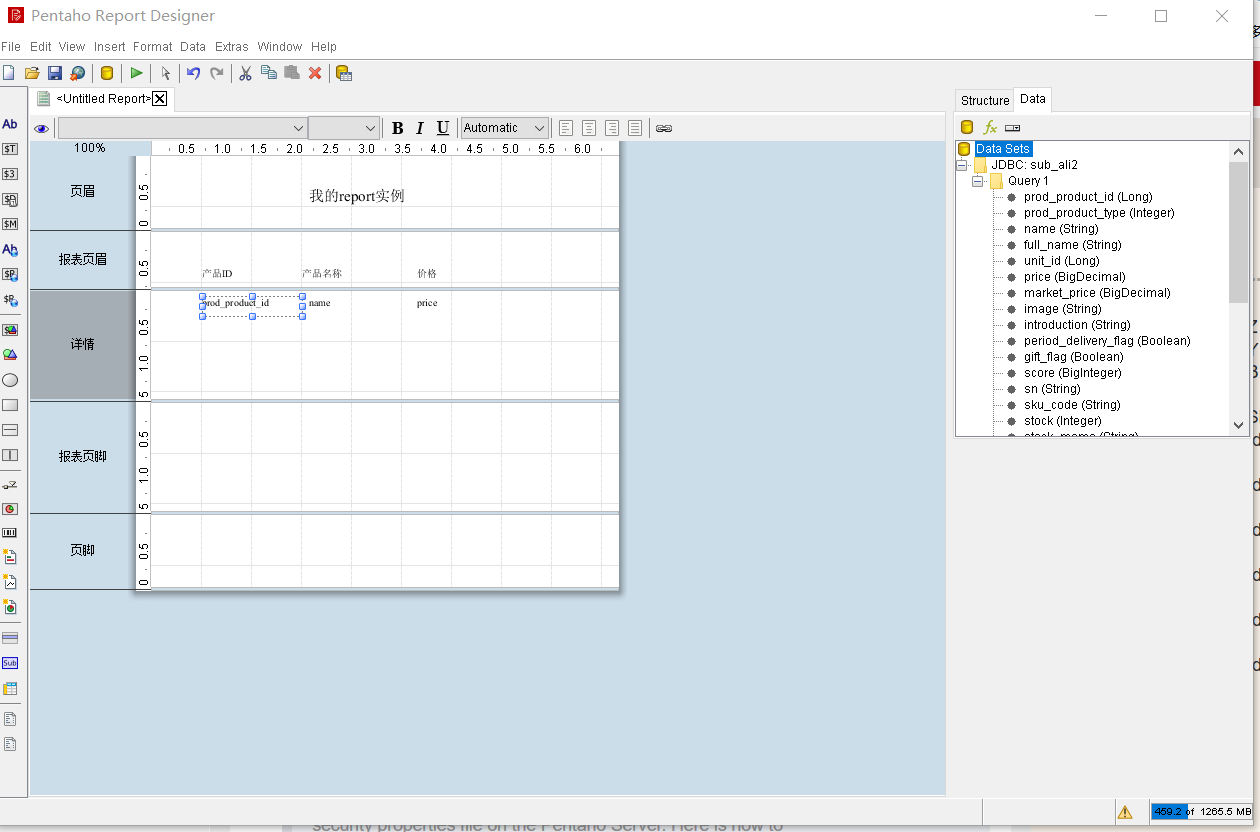This screenshot has width=1260, height=832.
Task: Open the field selector toolbar icon
Action: (343, 73)
